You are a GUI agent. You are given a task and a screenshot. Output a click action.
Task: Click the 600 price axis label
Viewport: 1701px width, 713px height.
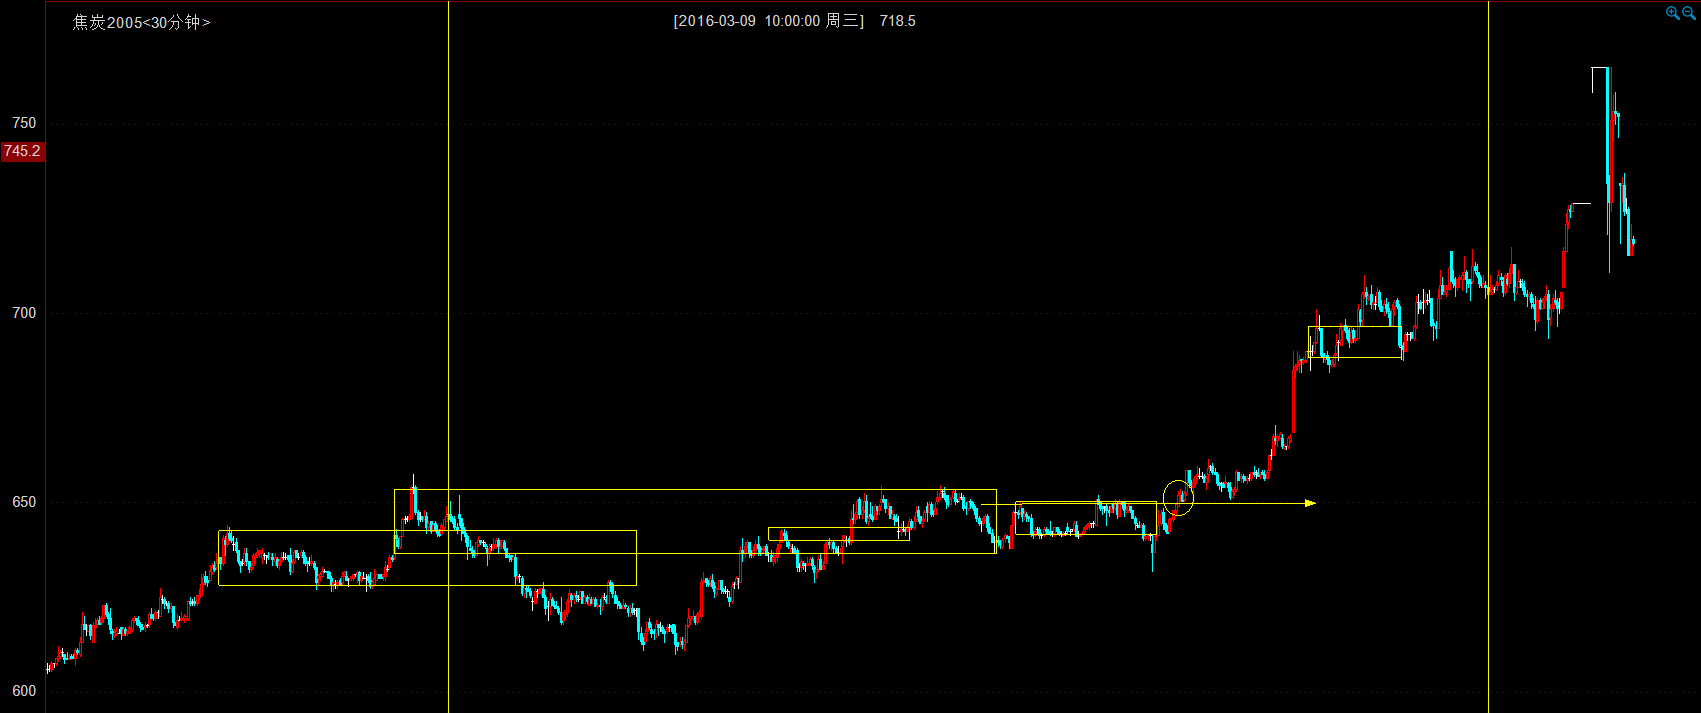tap(24, 691)
